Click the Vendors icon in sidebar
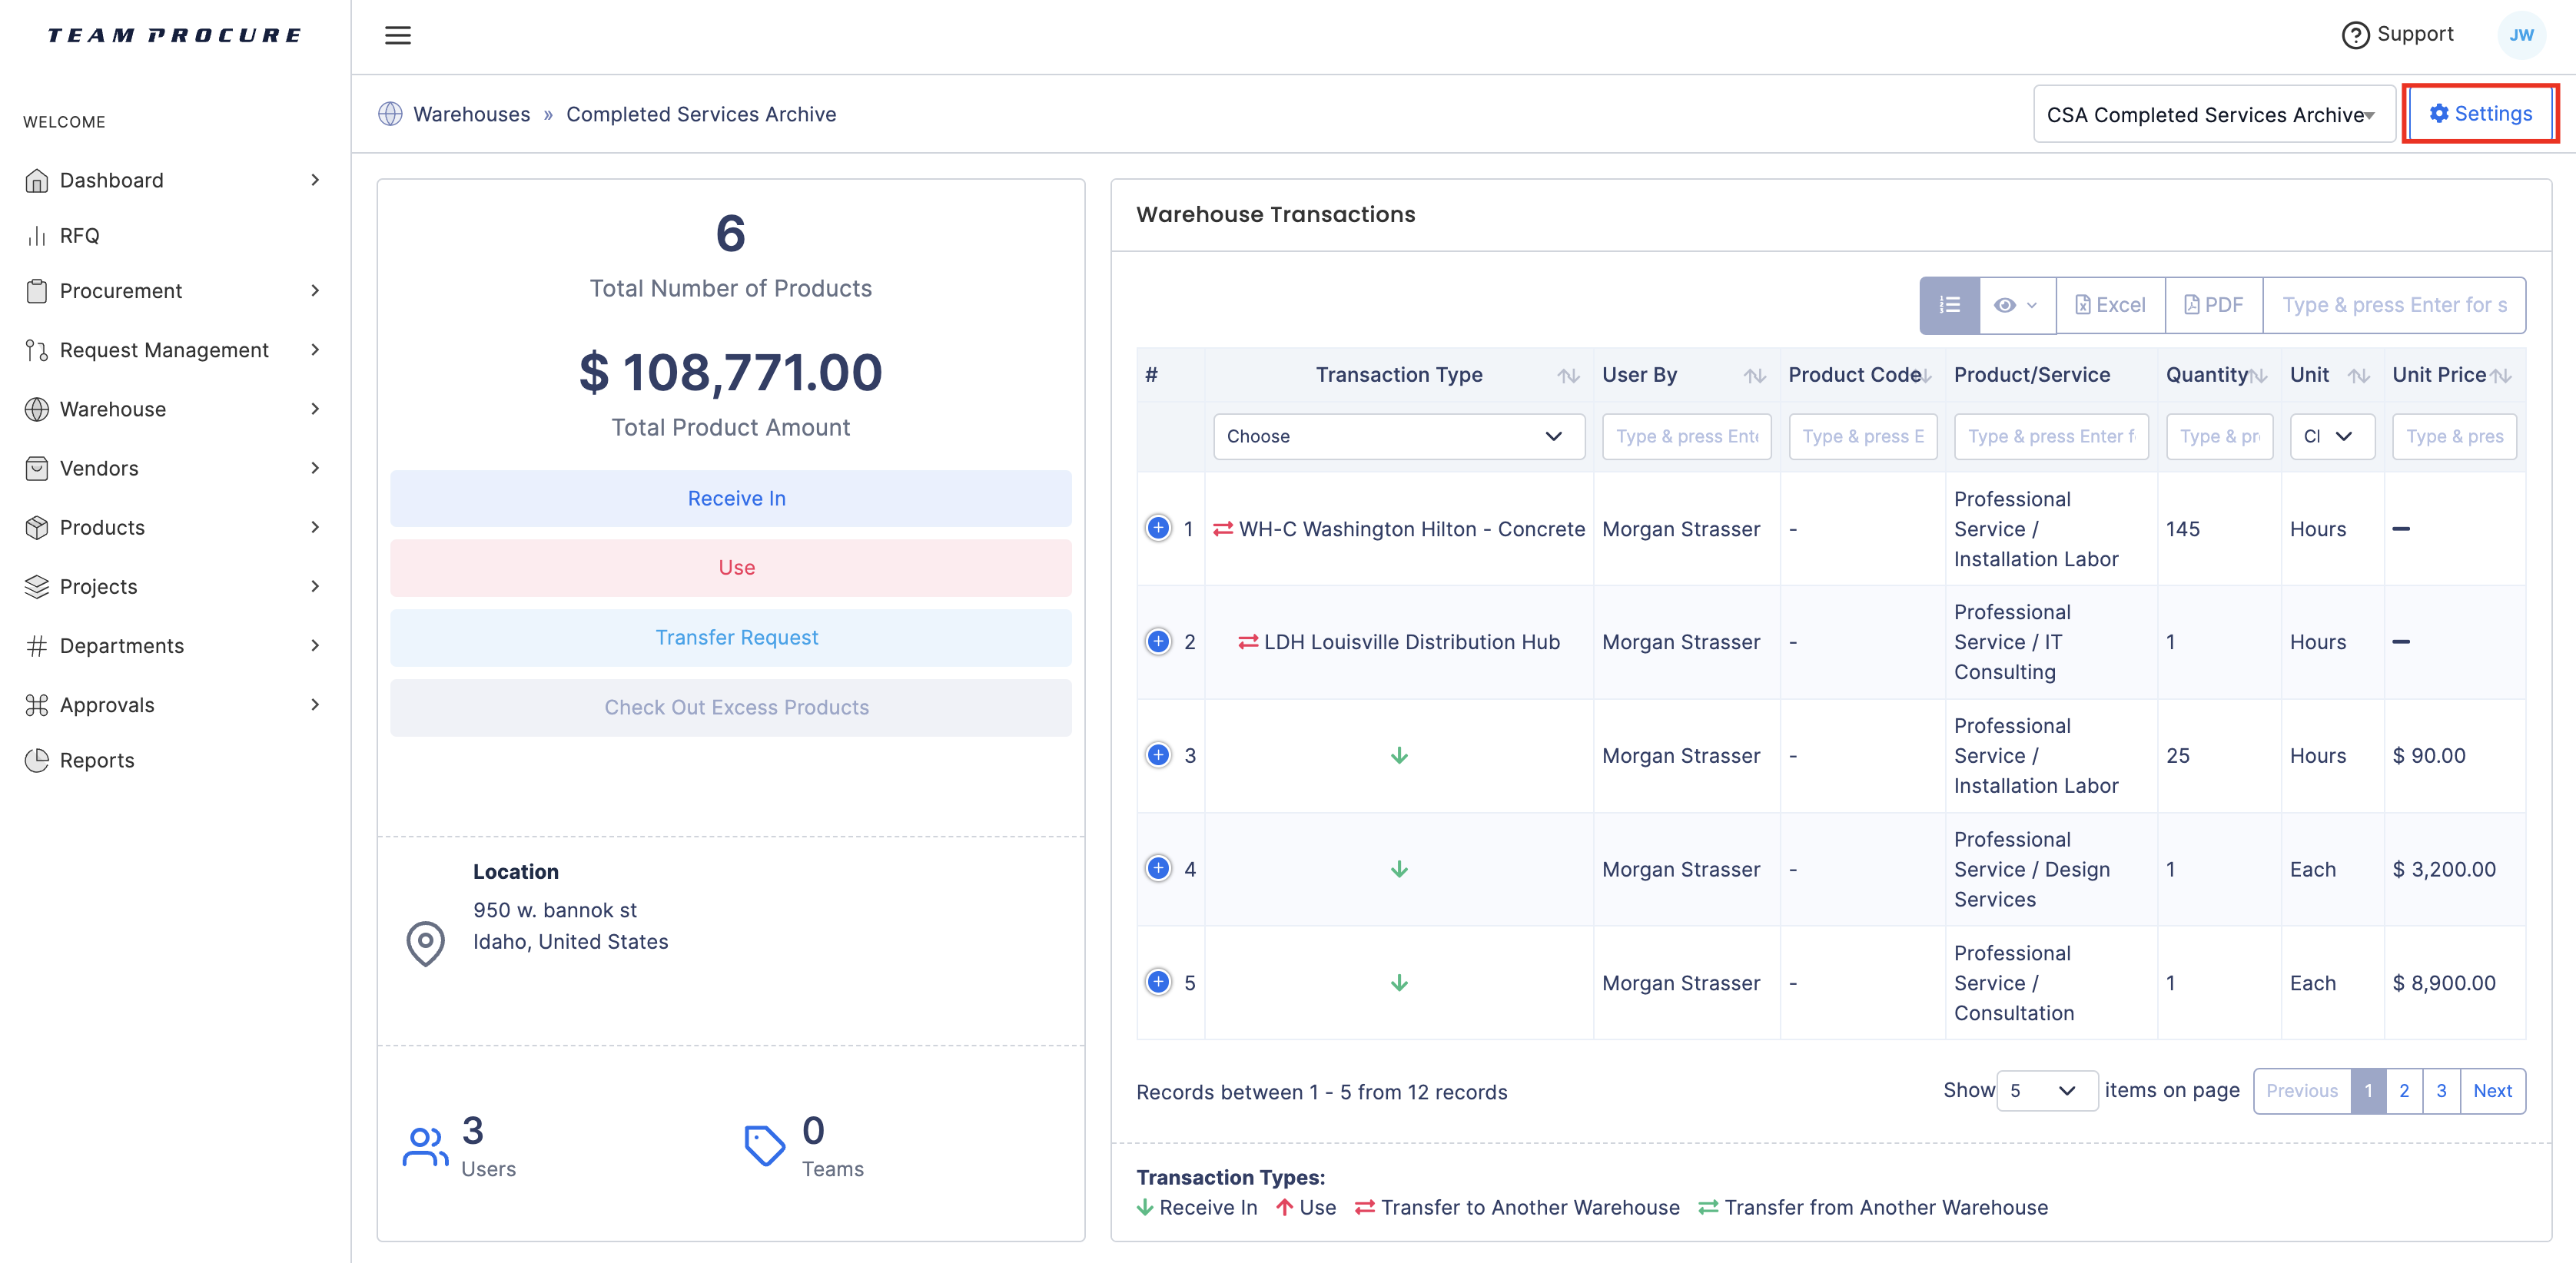The width and height of the screenshot is (2576, 1263). [37, 468]
